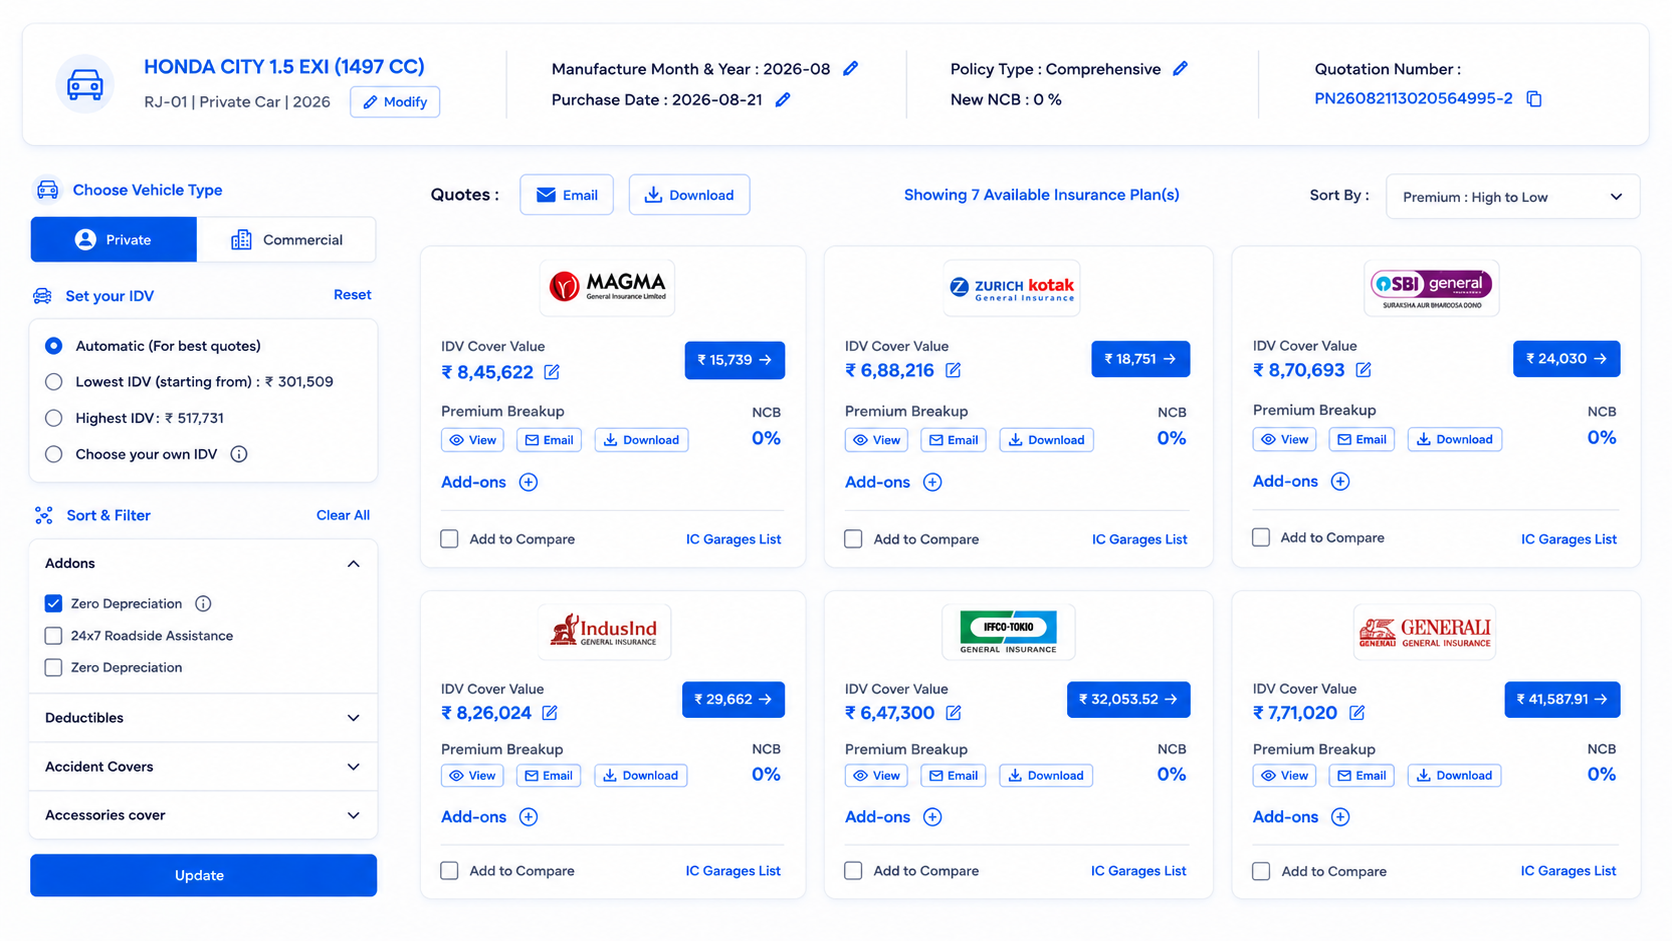Screen dimensions: 1672x941
Task: Edit SBI General IDV value ₹ 8,70,693
Action: (1363, 370)
